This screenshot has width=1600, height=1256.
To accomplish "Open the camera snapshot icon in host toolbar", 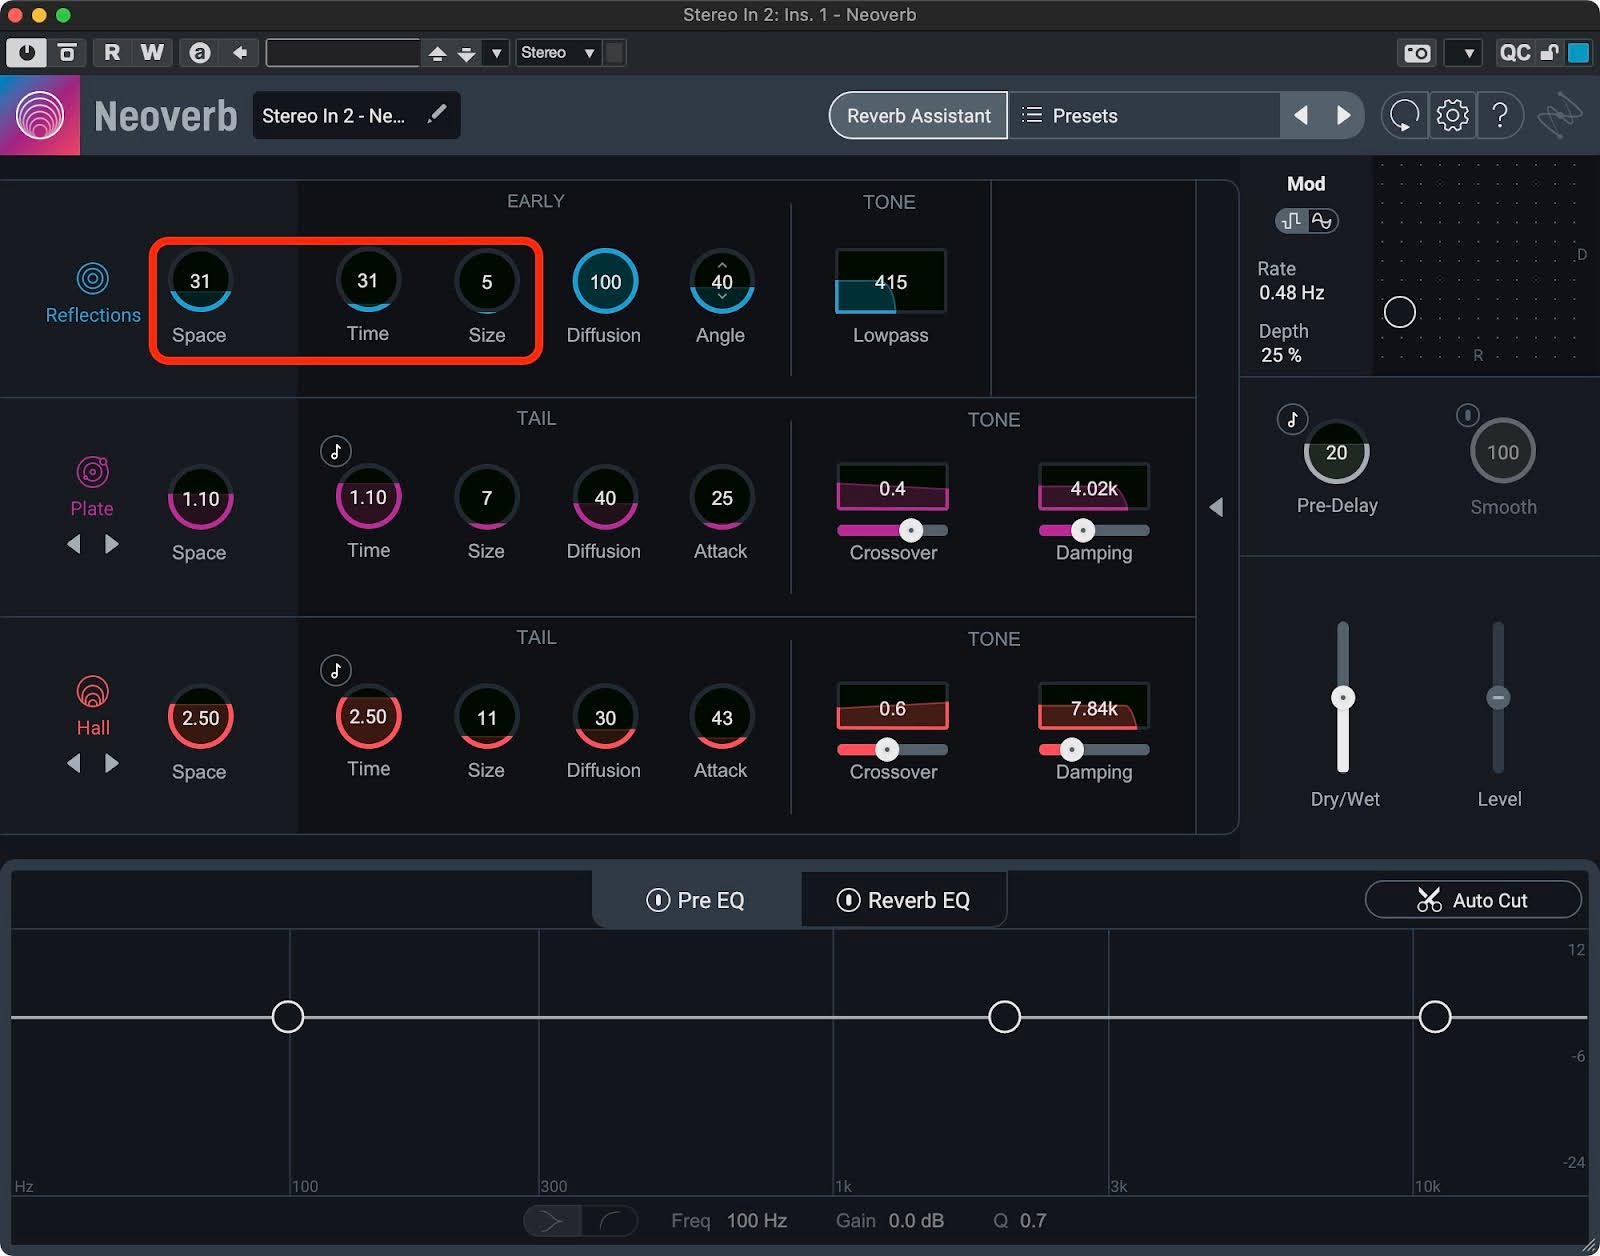I will (x=1418, y=53).
